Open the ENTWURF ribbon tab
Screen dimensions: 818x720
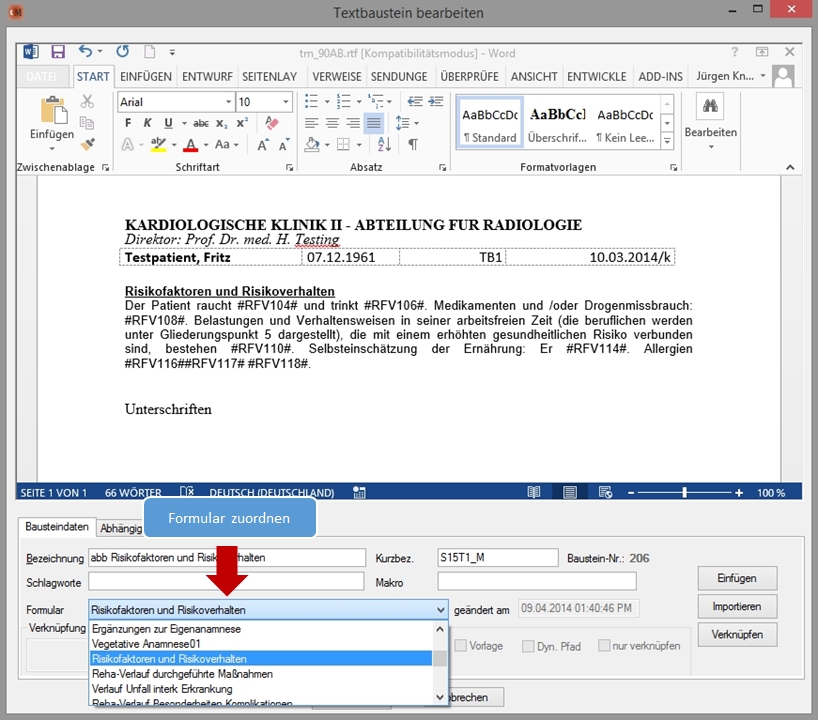point(207,77)
